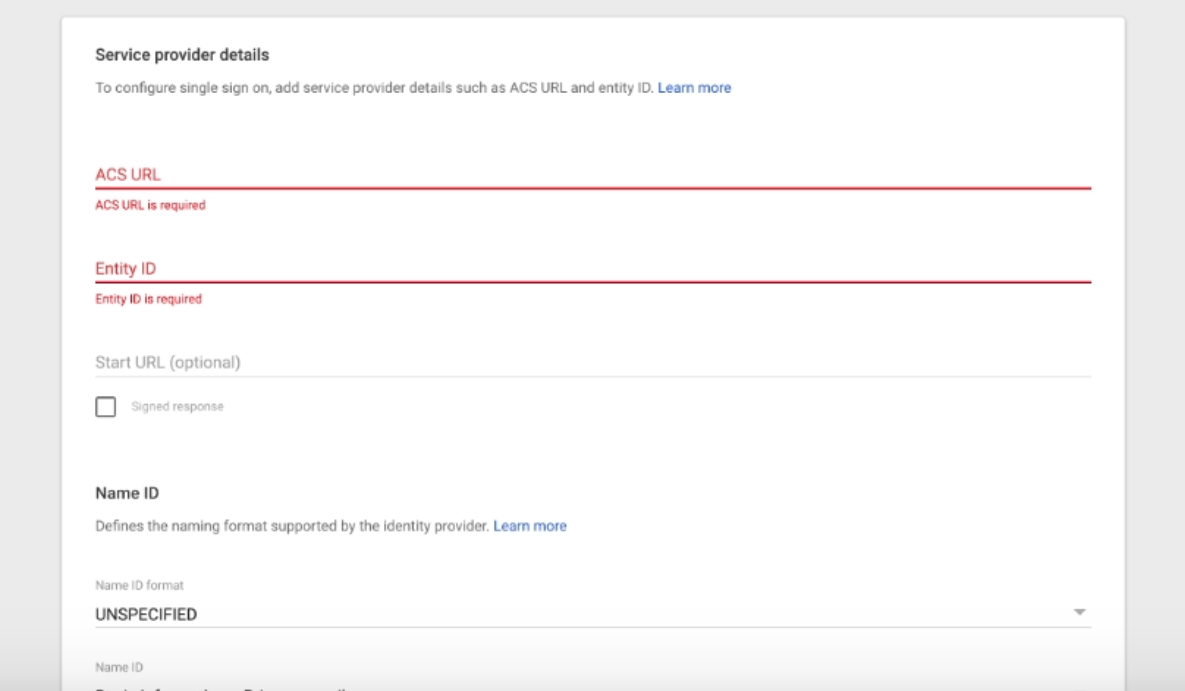Click the 'ACS URL is required' error message
The width and height of the screenshot is (1185, 691).
(150, 205)
